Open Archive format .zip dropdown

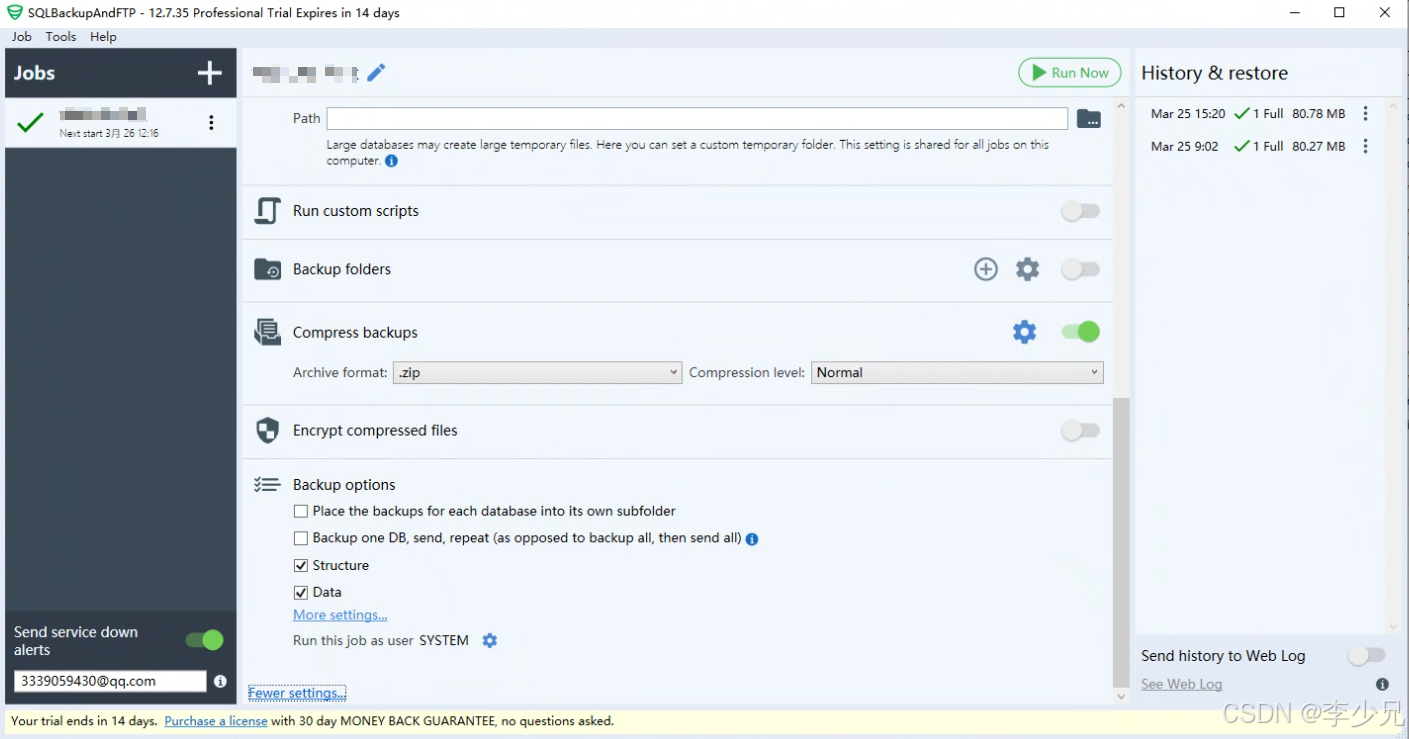pyautogui.click(x=537, y=373)
